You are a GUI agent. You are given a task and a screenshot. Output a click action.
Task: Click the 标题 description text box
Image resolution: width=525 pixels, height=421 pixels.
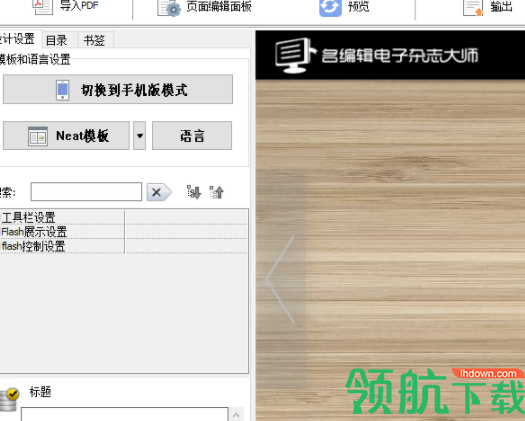(125, 414)
